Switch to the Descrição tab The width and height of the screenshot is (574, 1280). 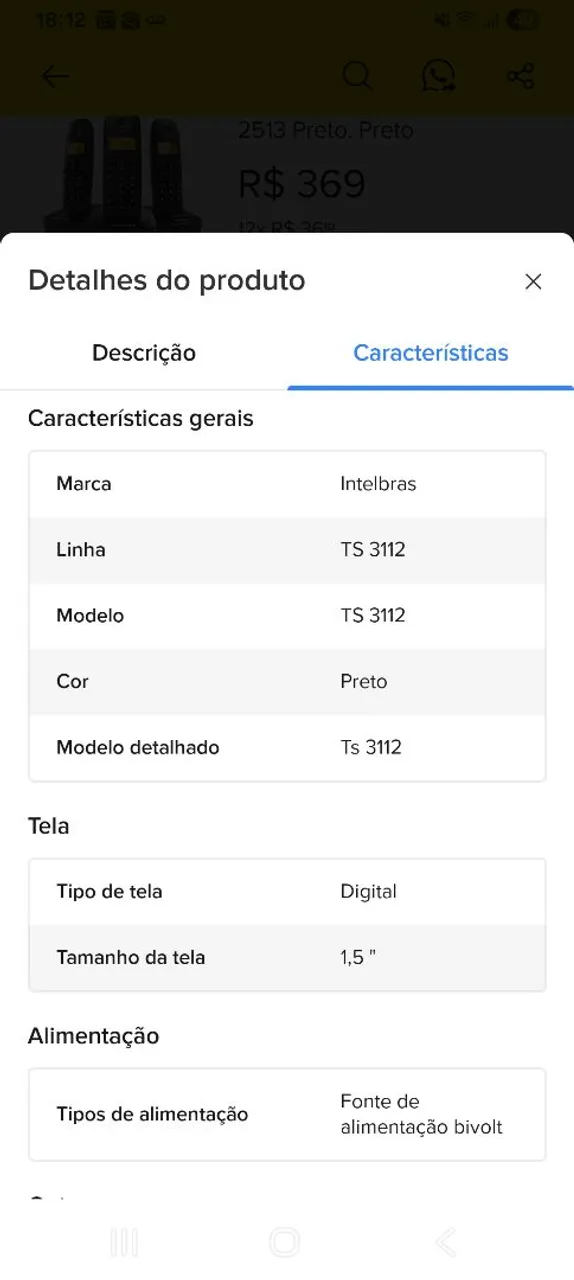[x=144, y=353]
